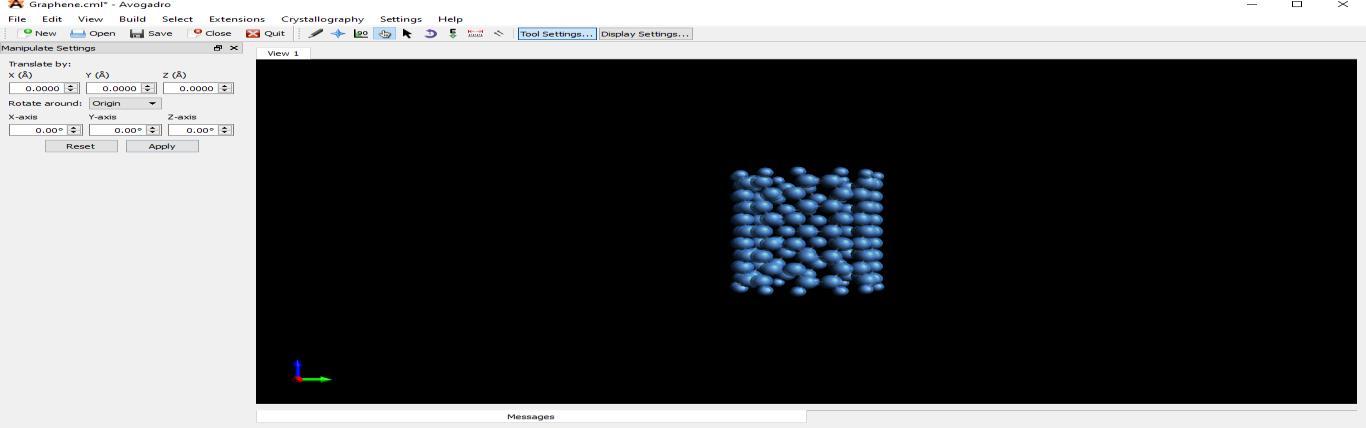Click the X translate input field
The image size is (1366, 428).
(37, 88)
